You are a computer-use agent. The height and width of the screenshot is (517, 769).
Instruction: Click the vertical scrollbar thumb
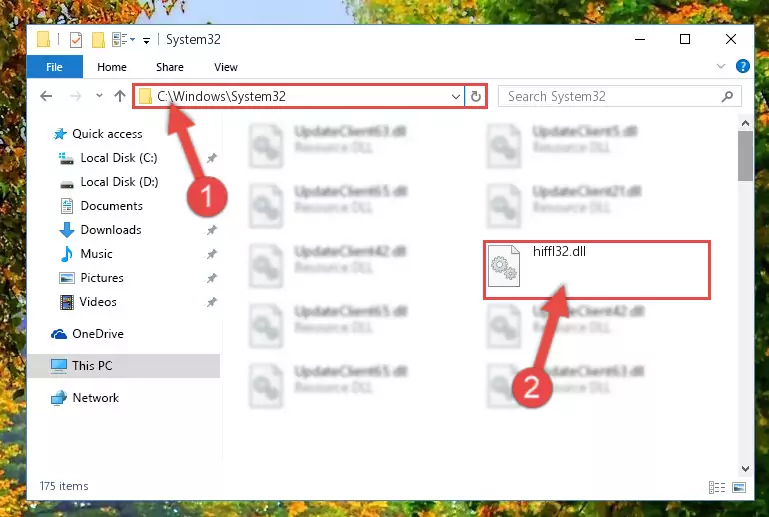click(745, 156)
